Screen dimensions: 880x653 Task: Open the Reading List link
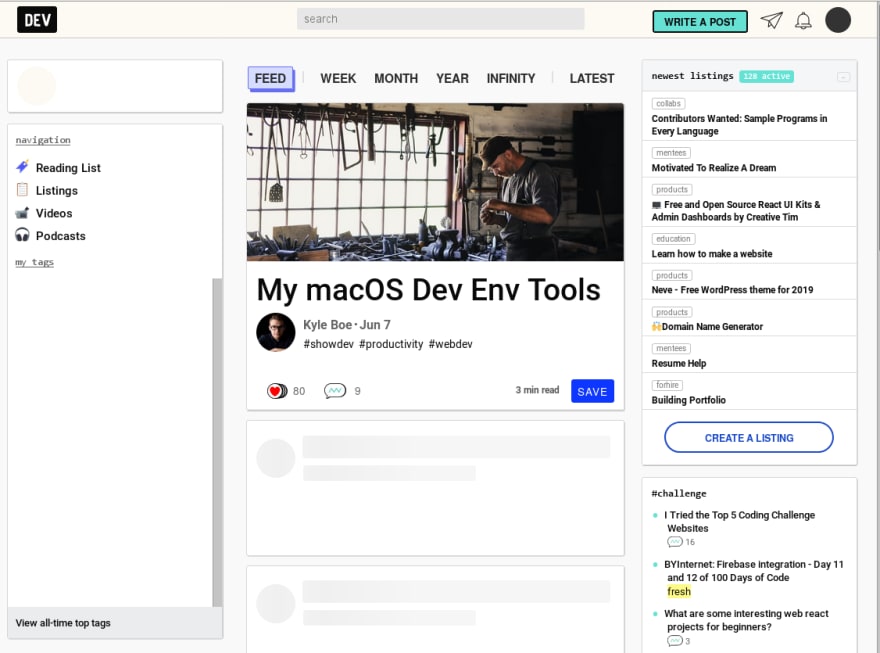[68, 168]
